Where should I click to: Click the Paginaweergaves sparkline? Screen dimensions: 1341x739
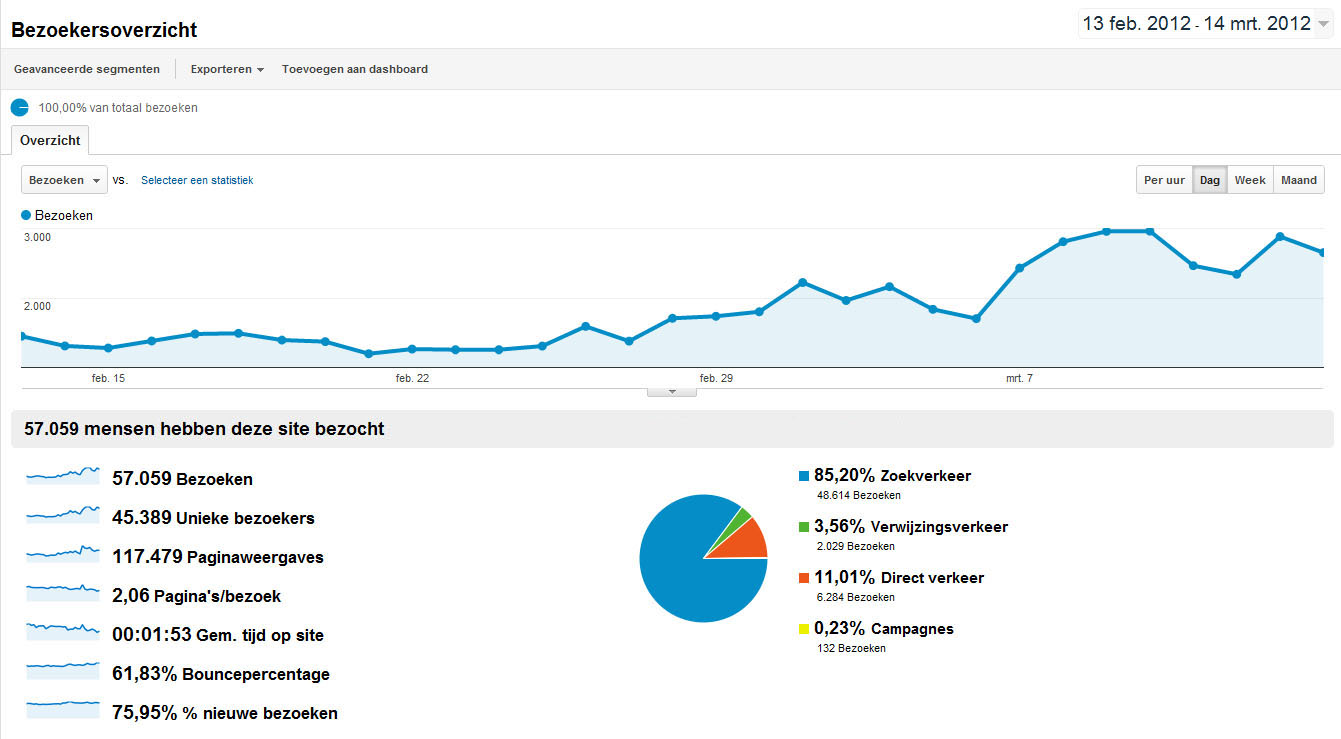[x=63, y=552]
